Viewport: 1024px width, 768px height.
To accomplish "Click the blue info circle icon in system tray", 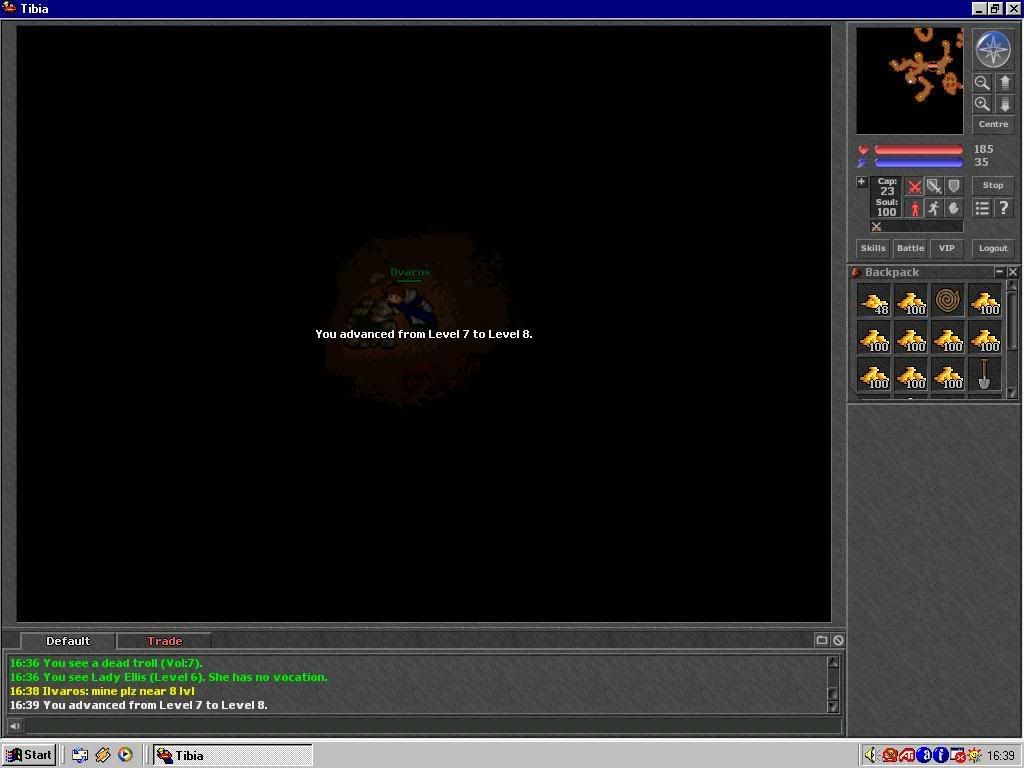I will pos(941,756).
